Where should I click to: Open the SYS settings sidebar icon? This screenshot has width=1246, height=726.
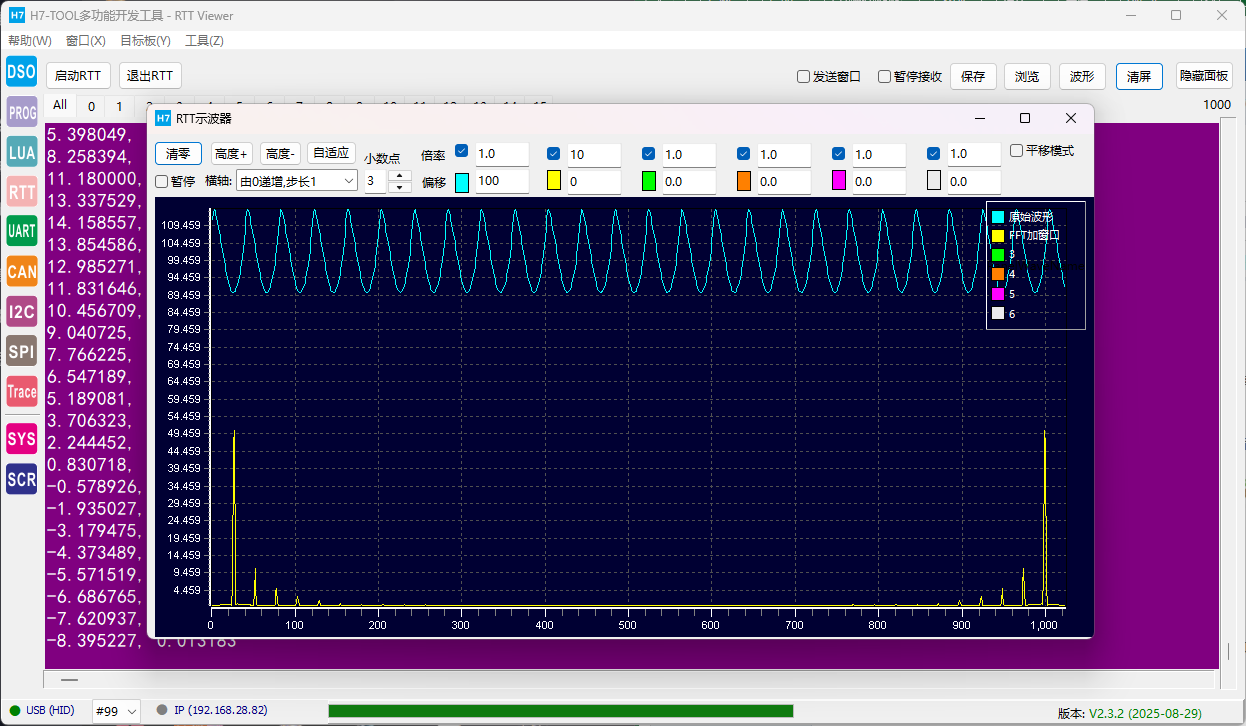click(x=21, y=439)
